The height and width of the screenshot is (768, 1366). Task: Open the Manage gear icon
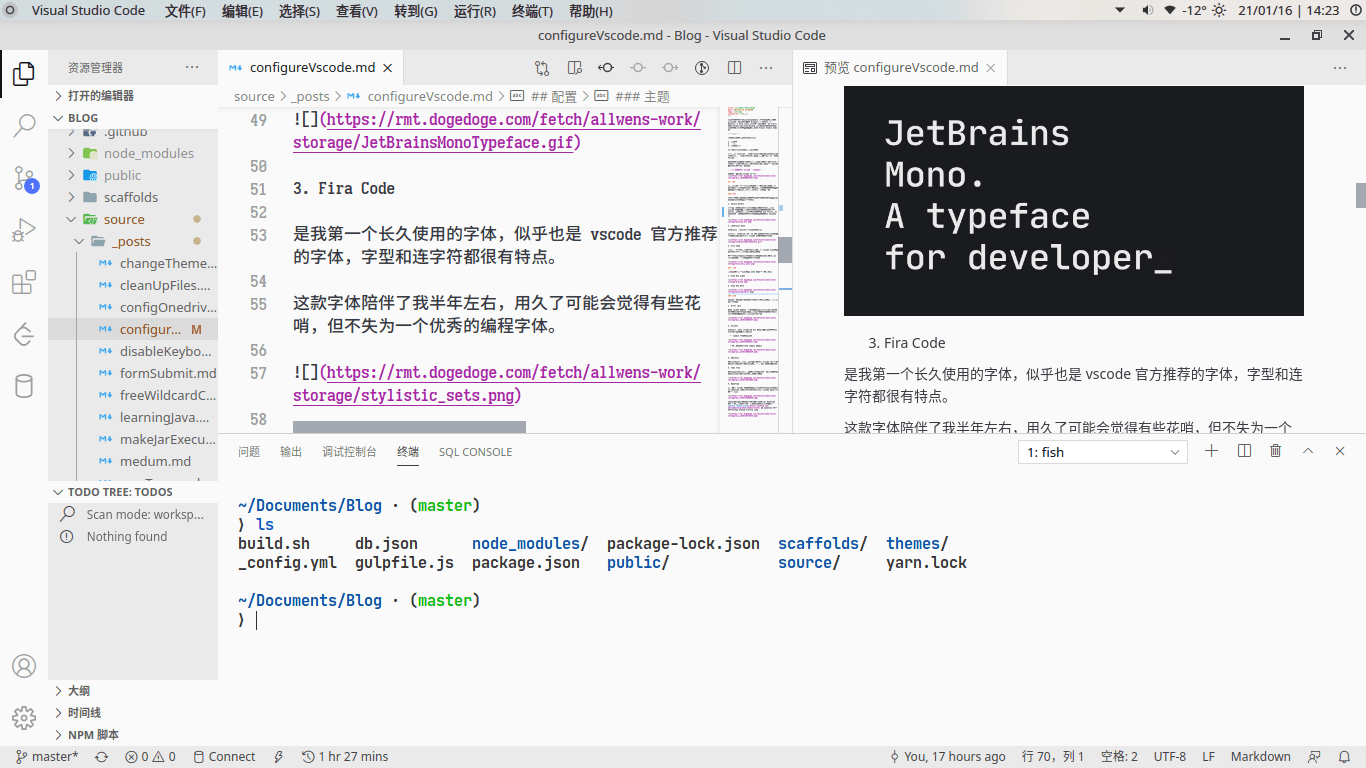[x=24, y=718]
